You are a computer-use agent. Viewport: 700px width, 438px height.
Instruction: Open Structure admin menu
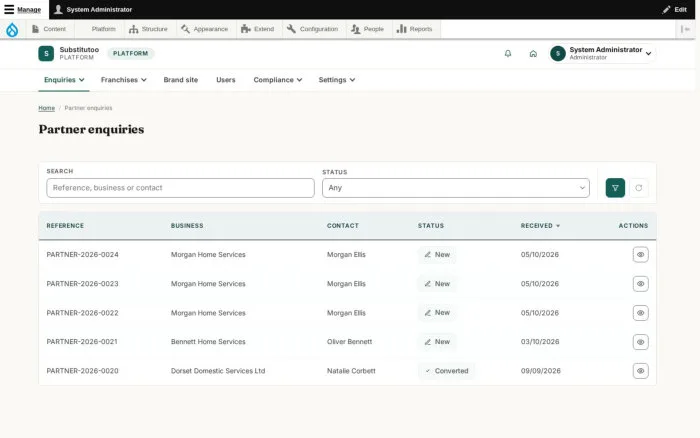[148, 29]
